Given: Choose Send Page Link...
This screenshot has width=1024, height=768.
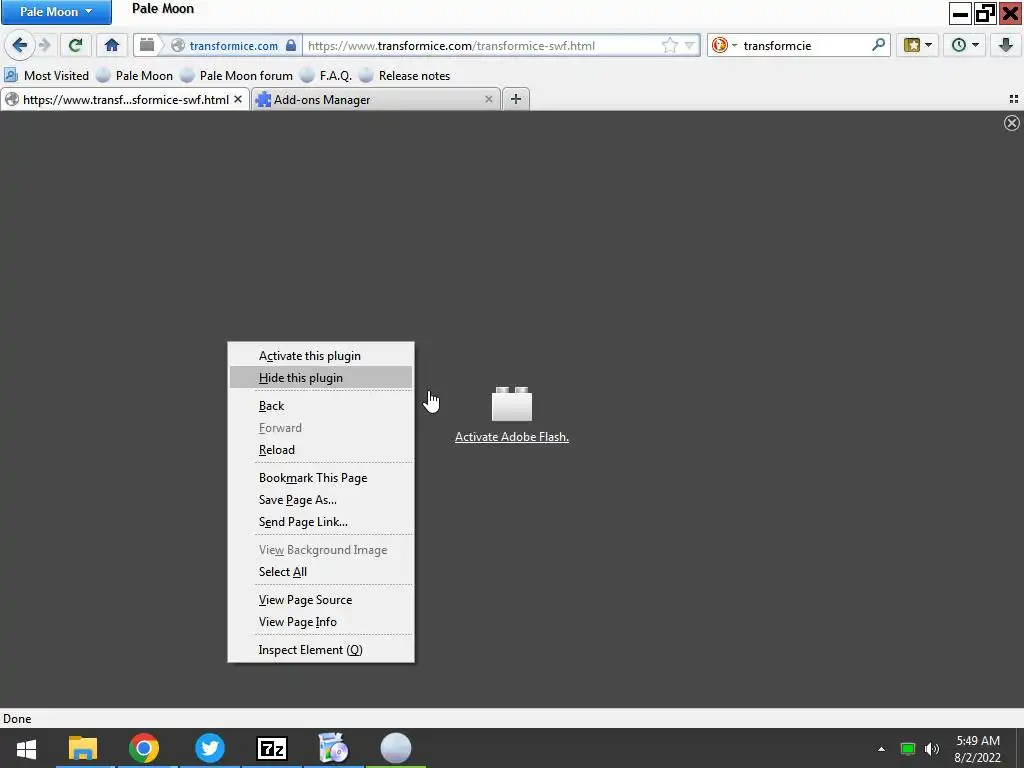Looking at the screenshot, I should (x=321, y=522).
